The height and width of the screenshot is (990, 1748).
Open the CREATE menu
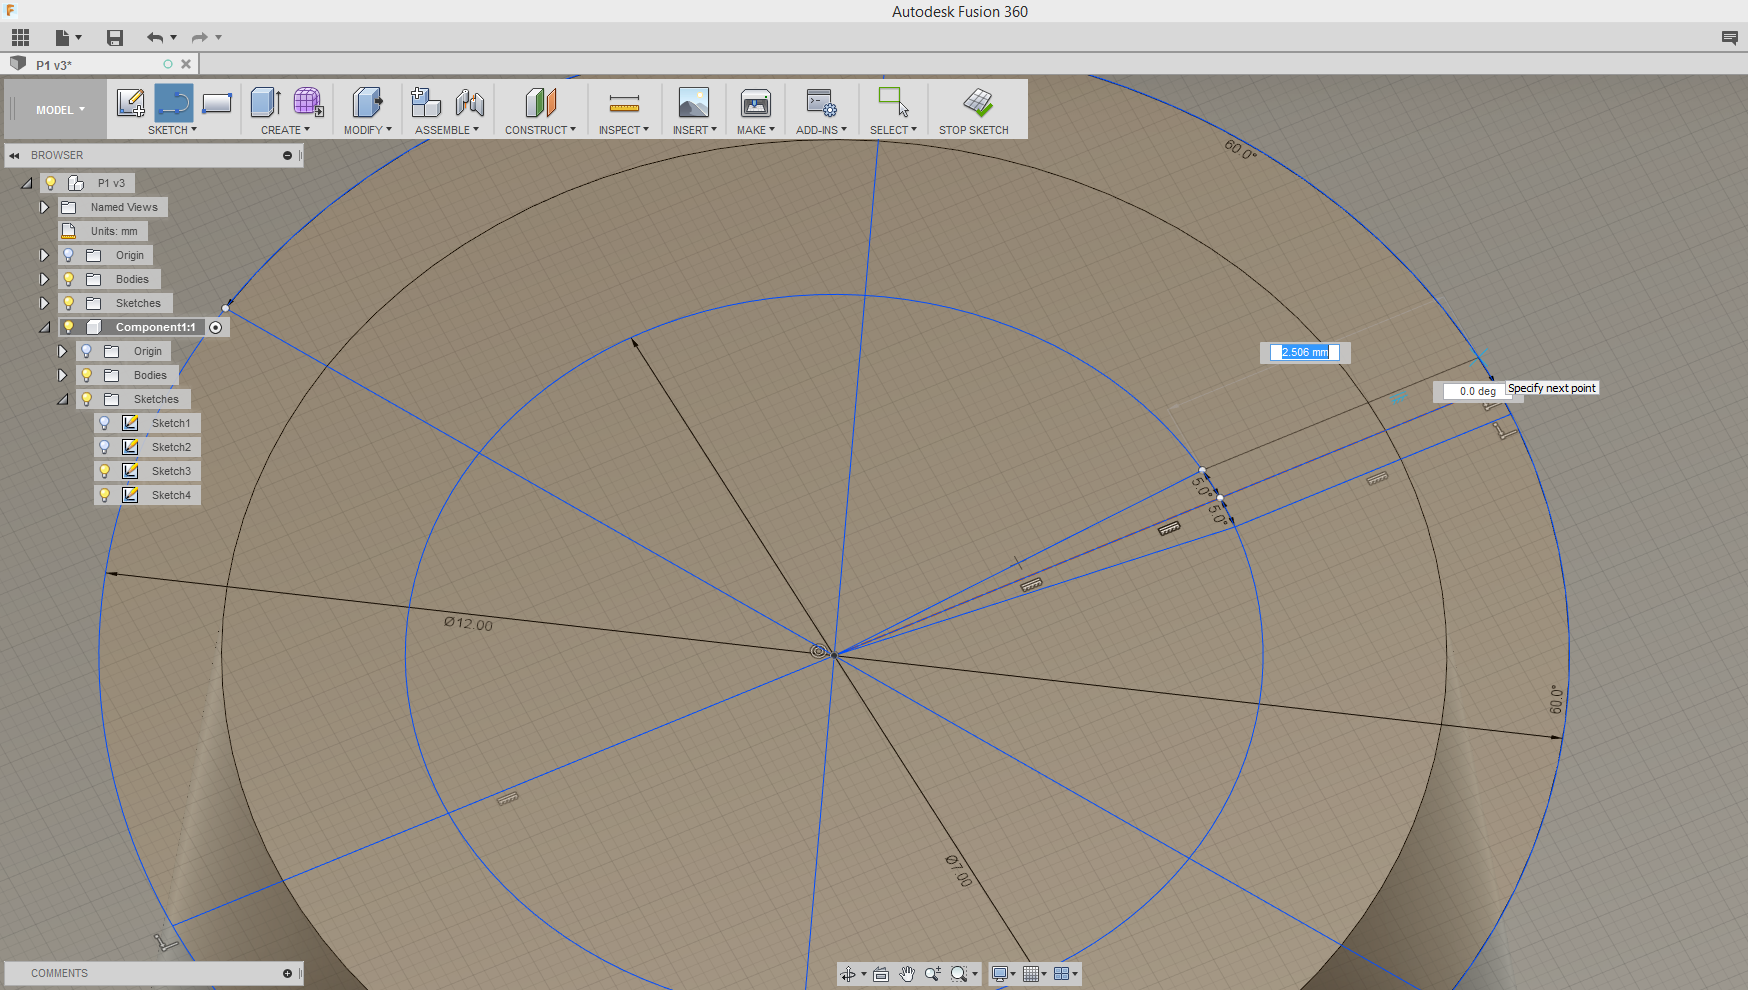(x=285, y=130)
